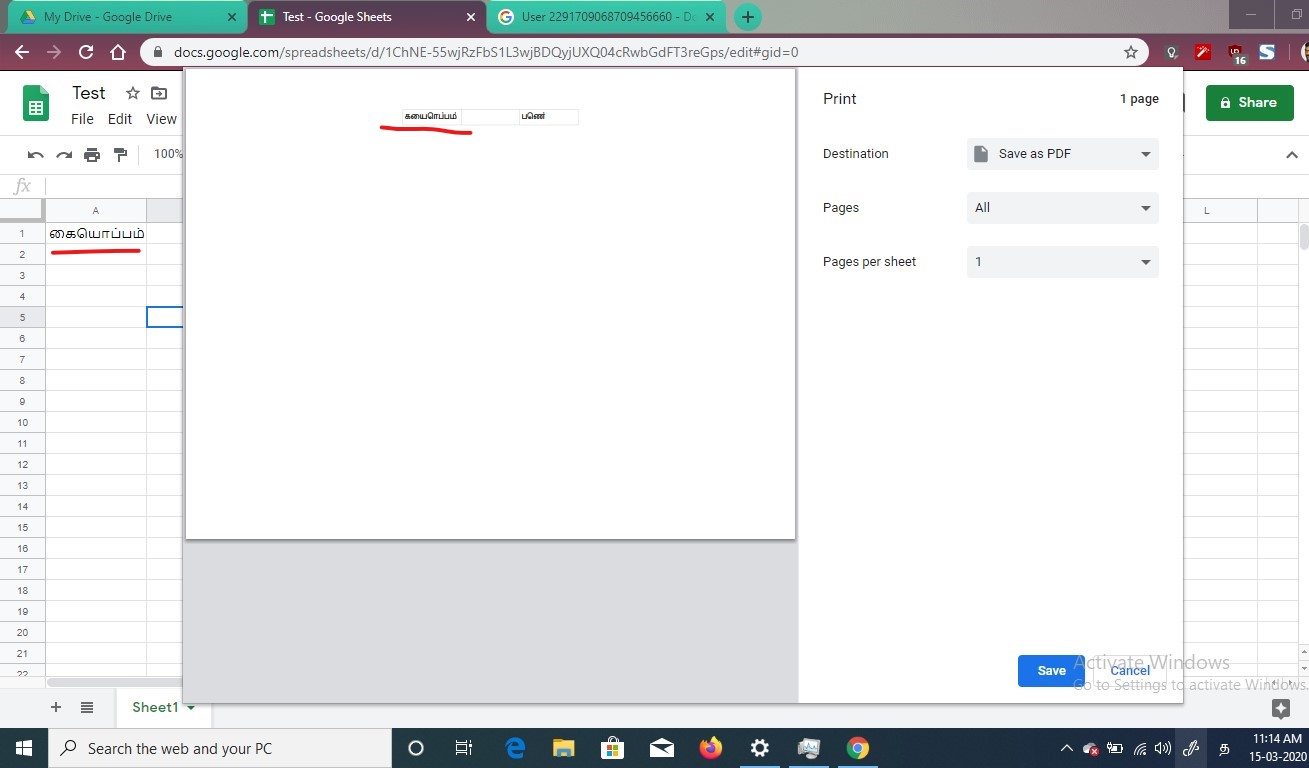The image size is (1309, 768).
Task: Select column L header
Action: (1207, 210)
